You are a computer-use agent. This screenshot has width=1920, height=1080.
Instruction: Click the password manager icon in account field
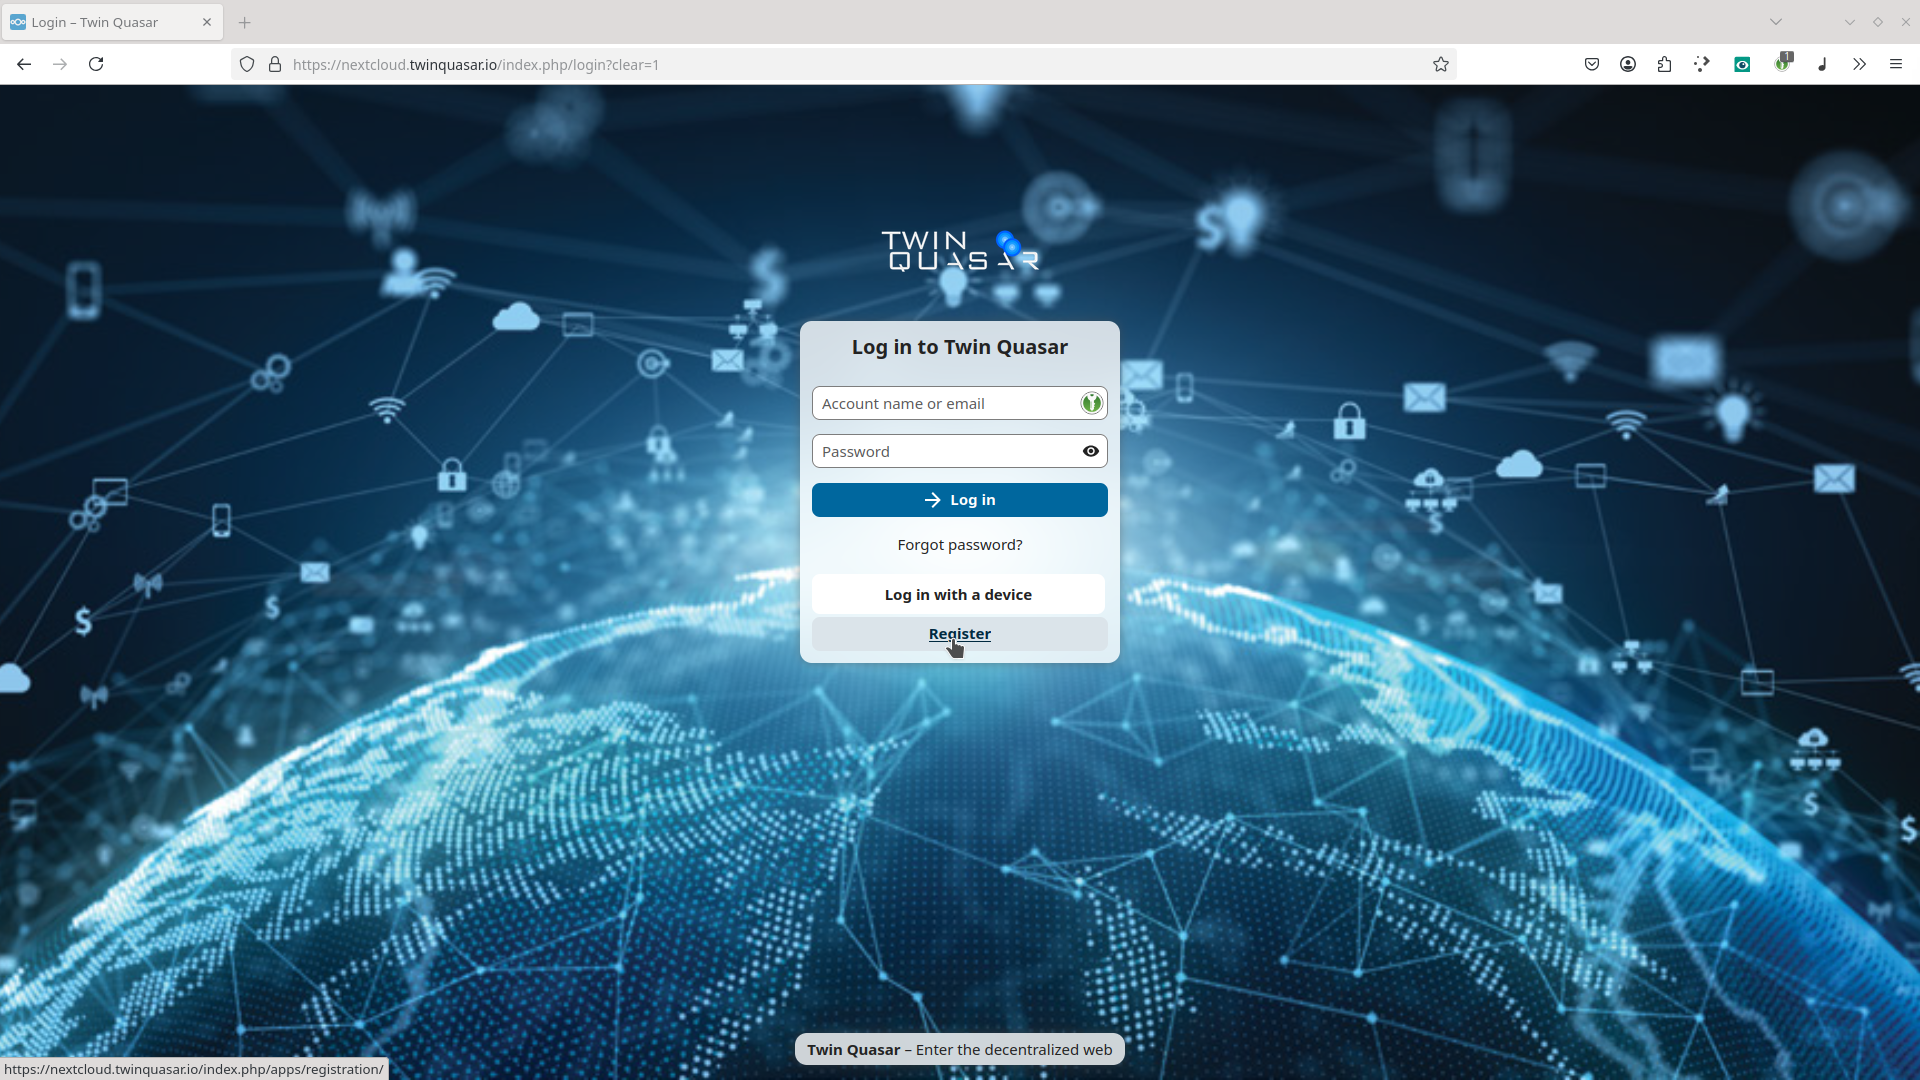tap(1091, 403)
